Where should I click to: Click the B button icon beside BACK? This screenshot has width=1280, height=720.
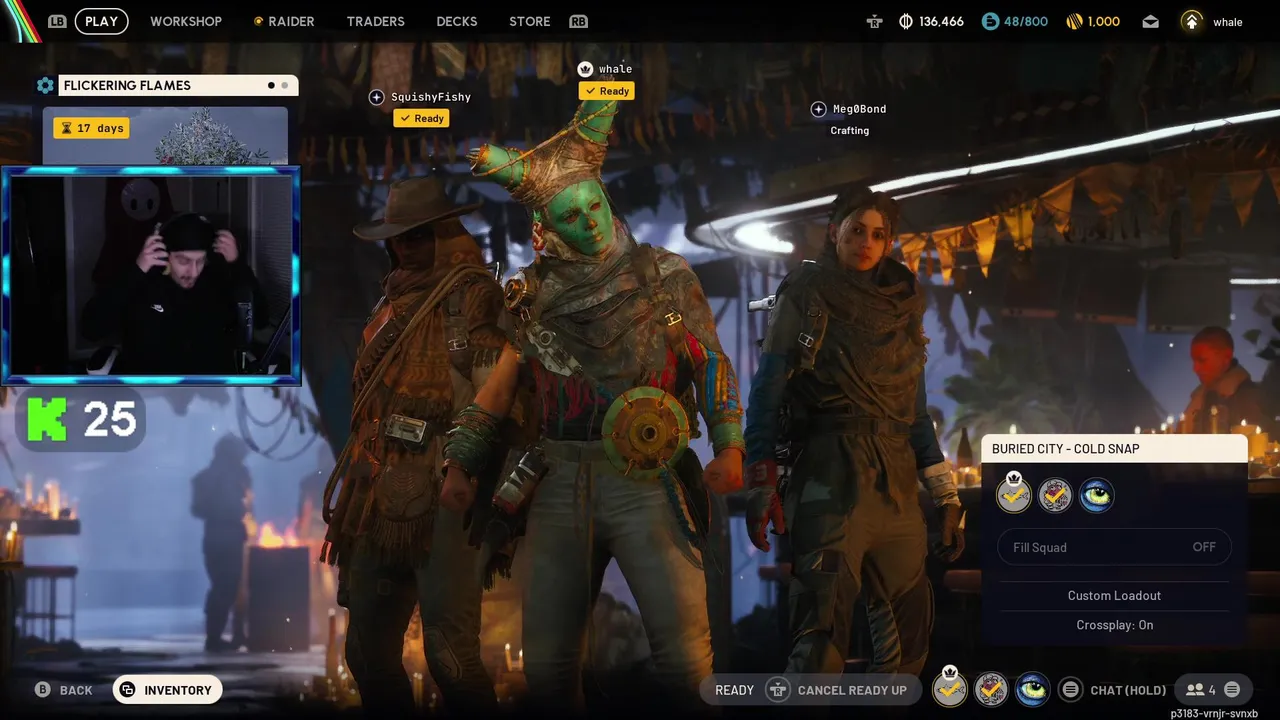tap(43, 690)
